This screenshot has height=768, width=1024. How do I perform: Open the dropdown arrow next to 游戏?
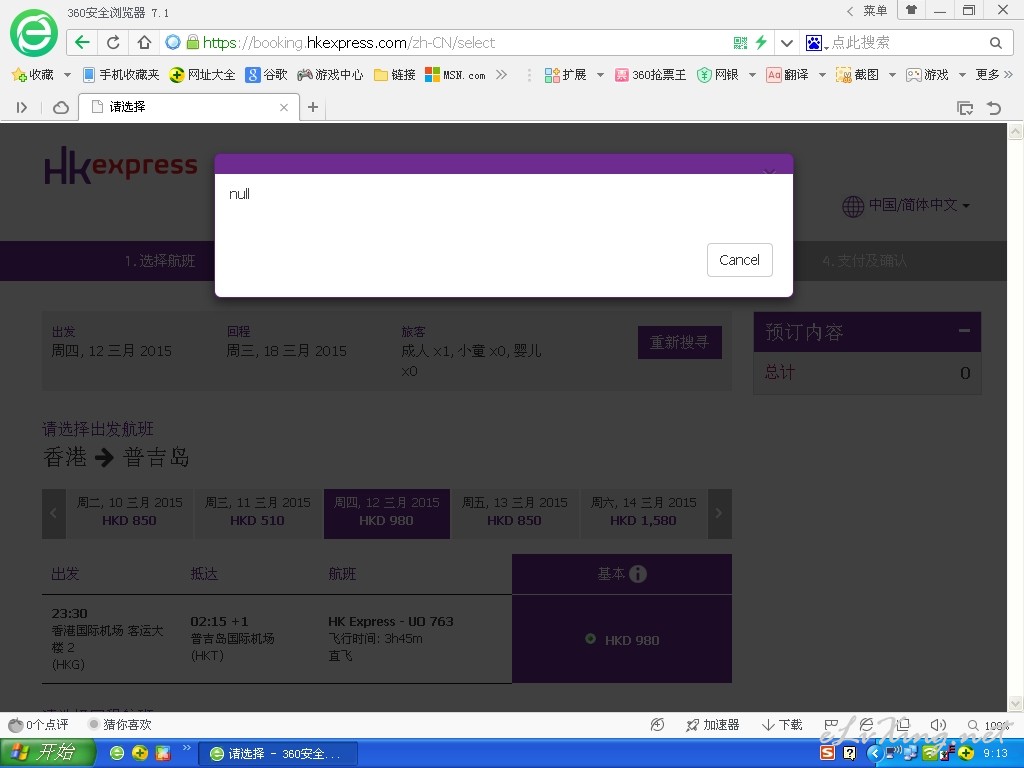[962, 75]
